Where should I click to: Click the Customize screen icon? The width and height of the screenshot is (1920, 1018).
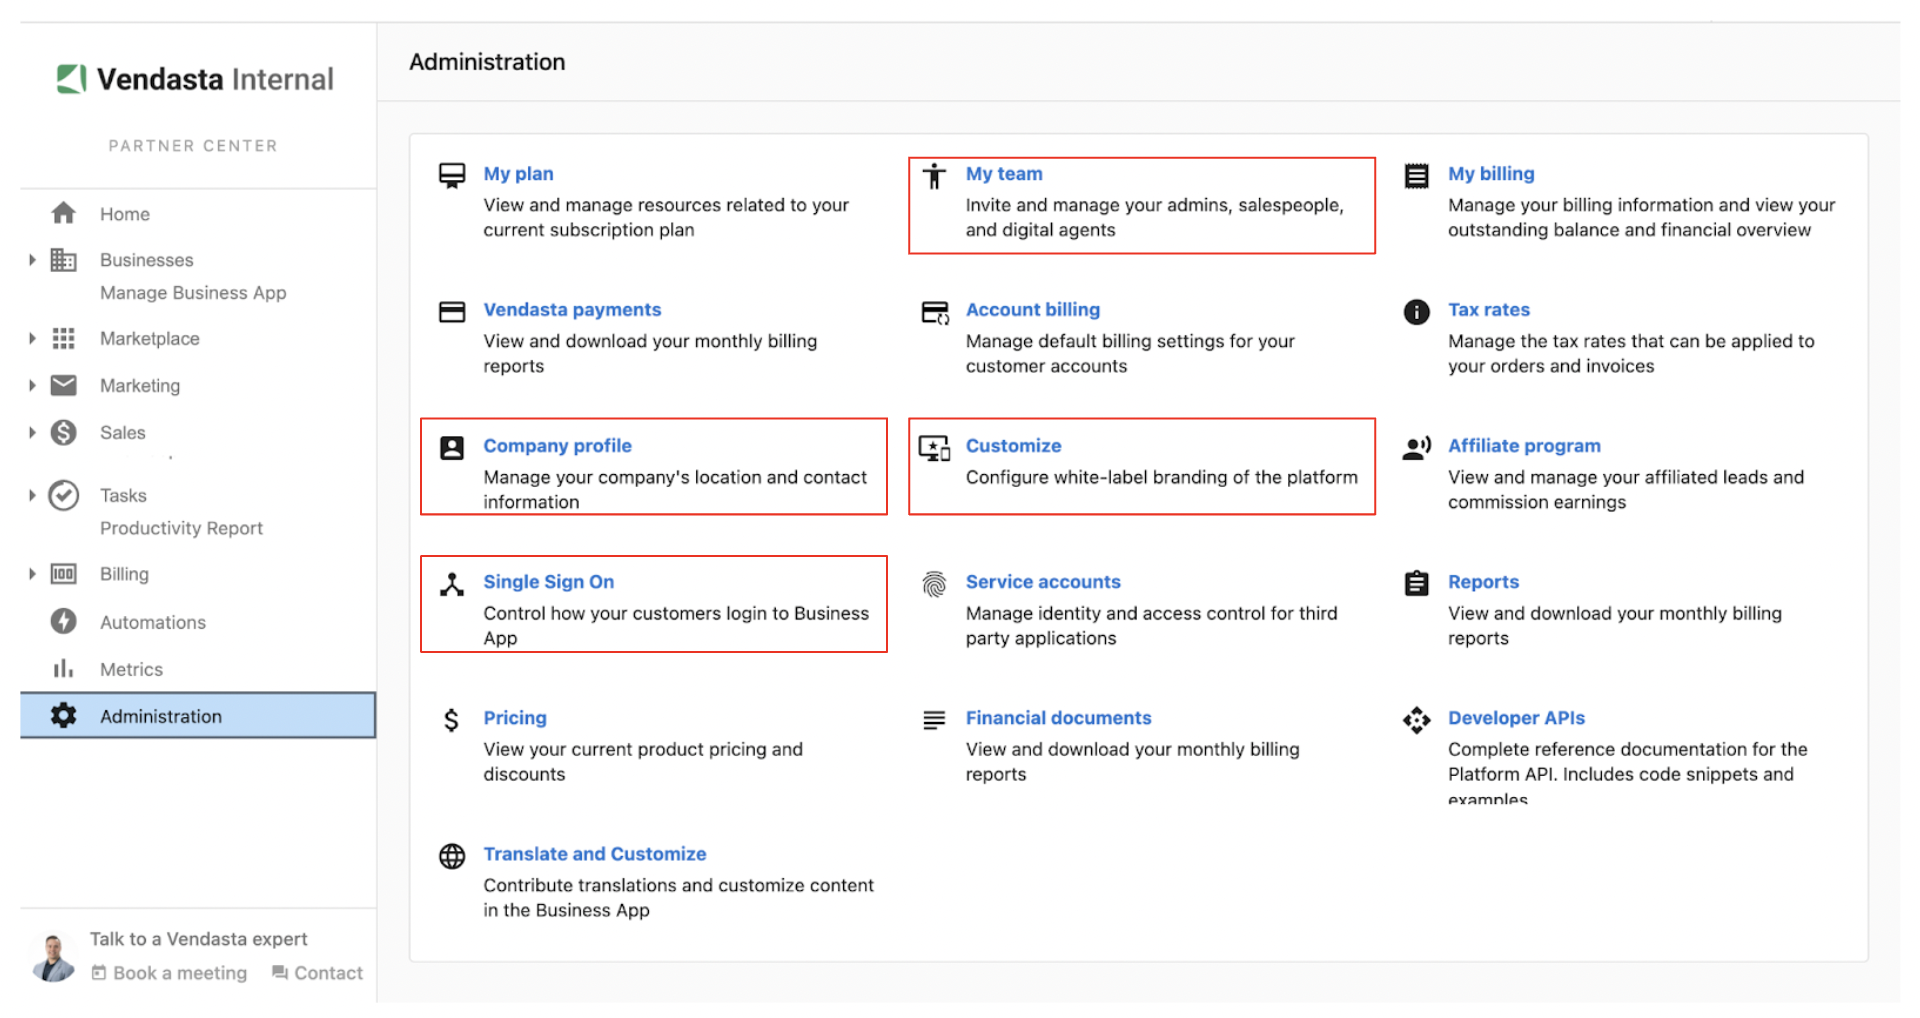[x=935, y=448]
